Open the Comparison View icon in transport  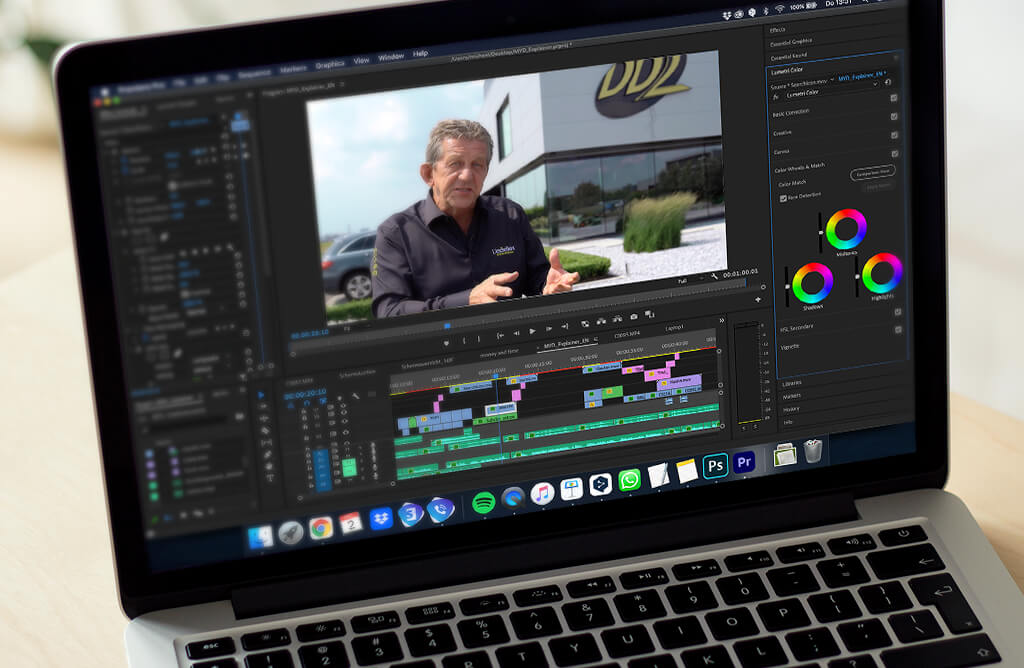tap(650, 315)
